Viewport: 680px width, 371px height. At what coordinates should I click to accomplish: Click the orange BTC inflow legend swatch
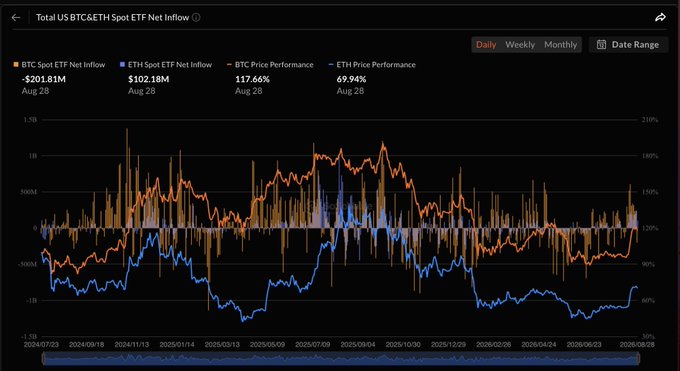click(16, 65)
